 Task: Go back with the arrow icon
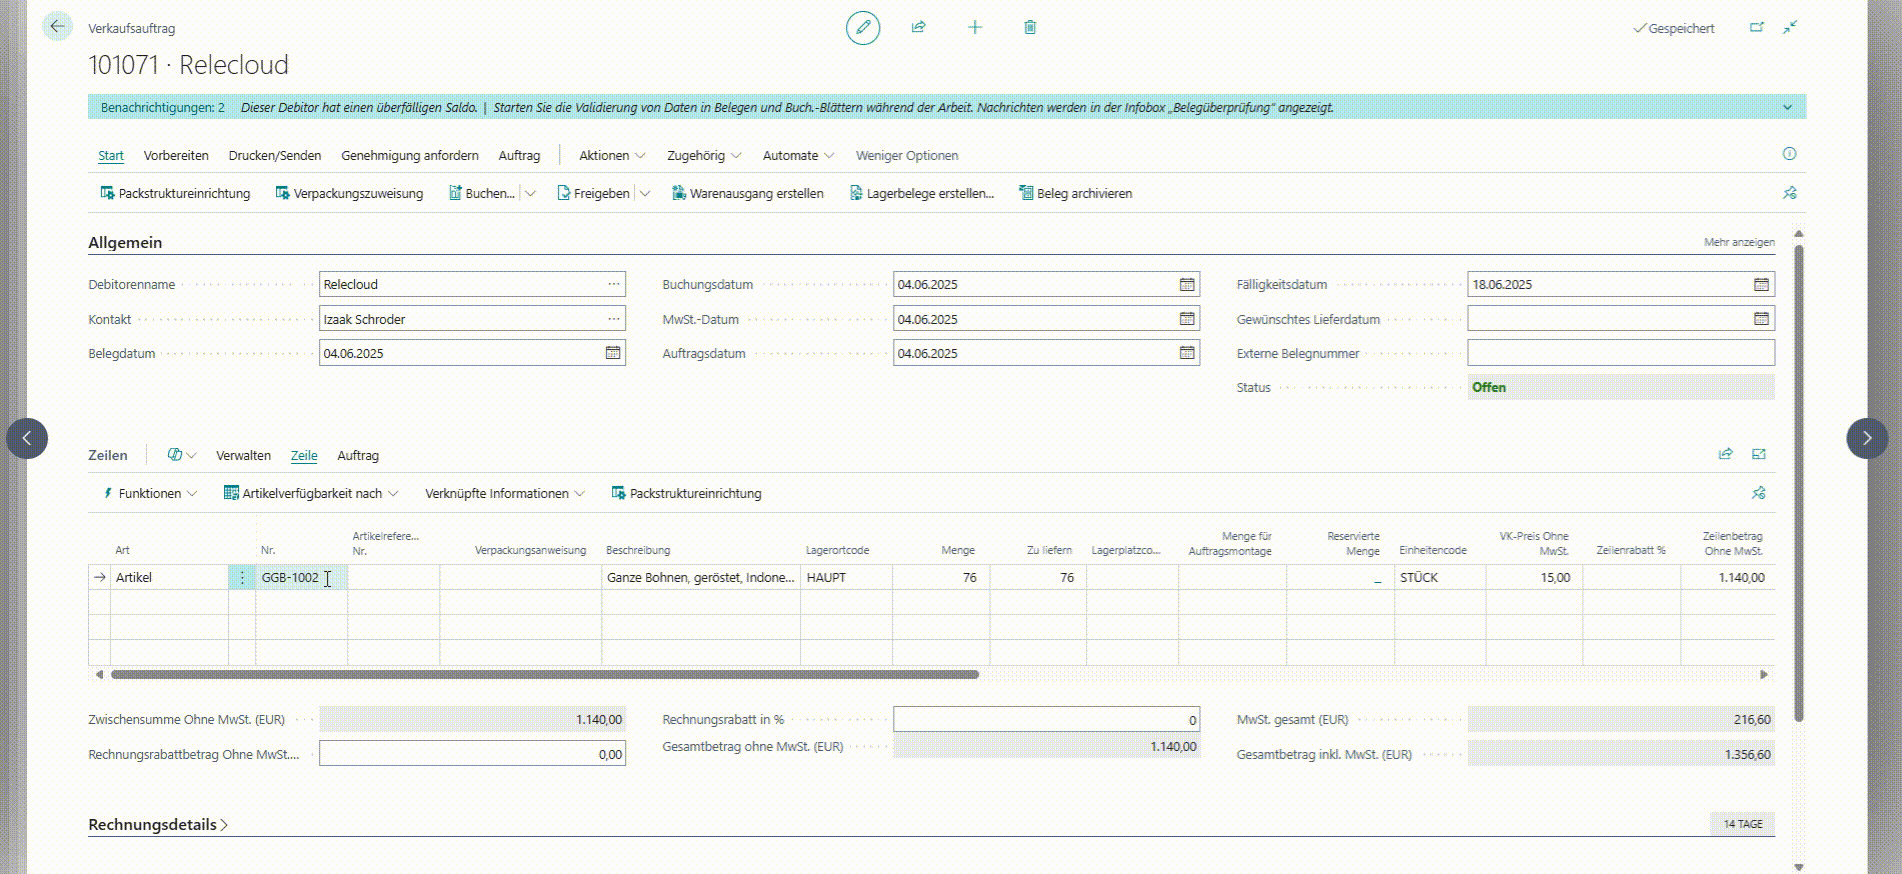click(x=57, y=26)
